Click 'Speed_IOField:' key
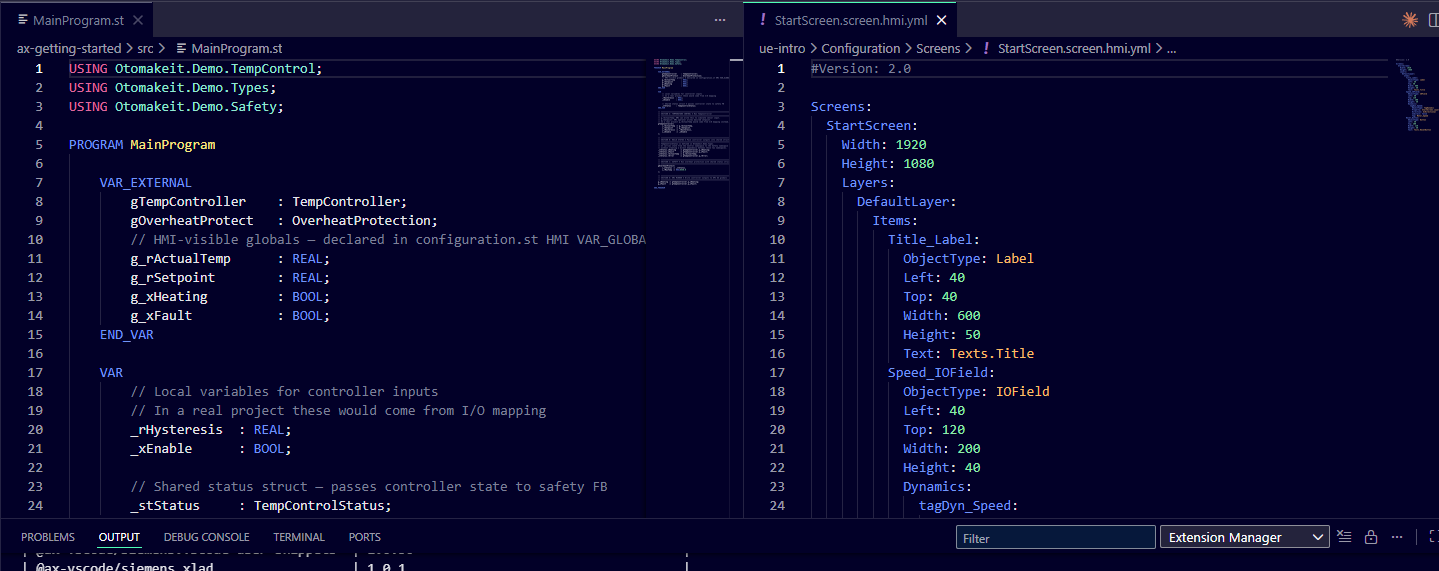The width and height of the screenshot is (1439, 571). [942, 372]
